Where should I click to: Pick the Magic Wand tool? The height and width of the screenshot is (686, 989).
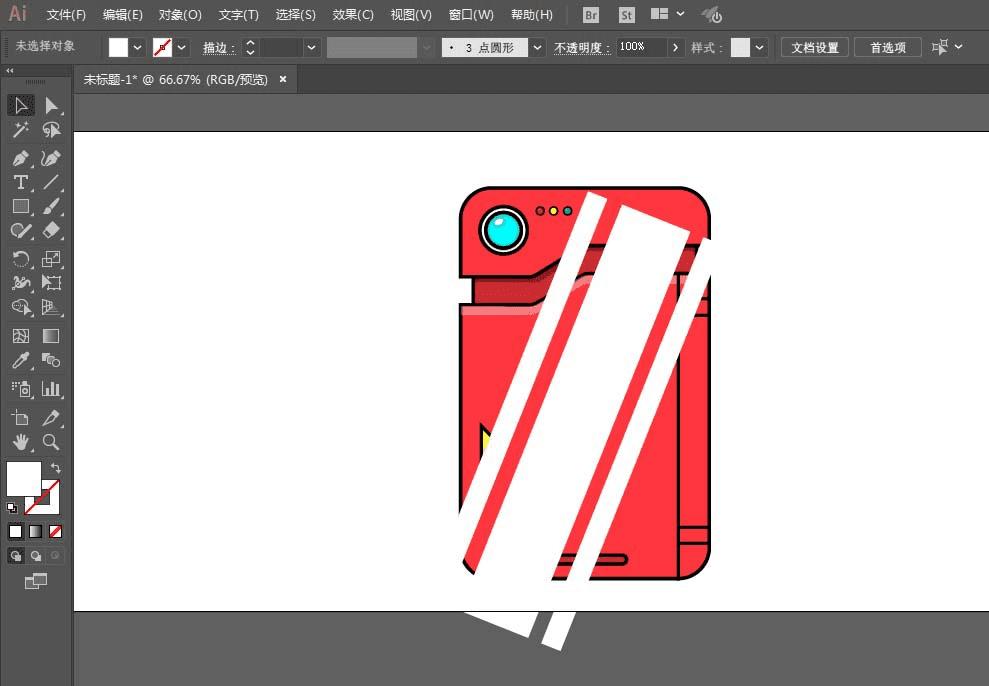[20, 130]
